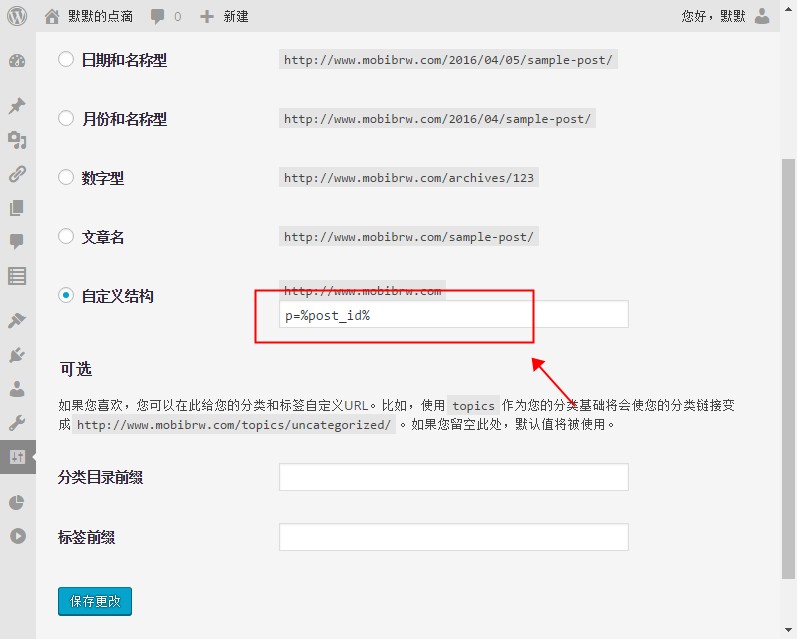Select the 数字型 permalink radio button

point(66,178)
